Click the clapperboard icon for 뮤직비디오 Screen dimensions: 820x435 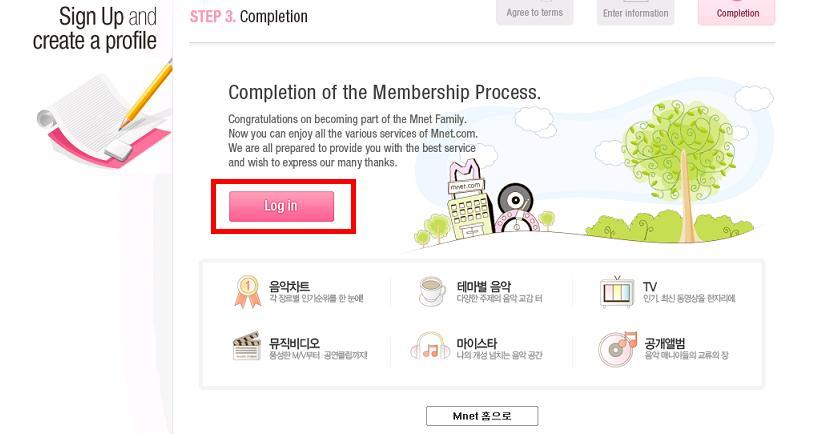click(247, 347)
